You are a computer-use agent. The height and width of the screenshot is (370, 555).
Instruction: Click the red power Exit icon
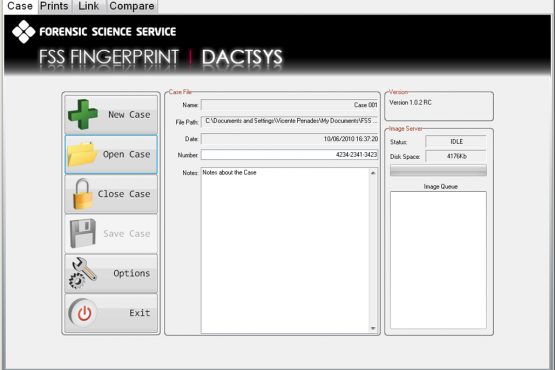84,313
